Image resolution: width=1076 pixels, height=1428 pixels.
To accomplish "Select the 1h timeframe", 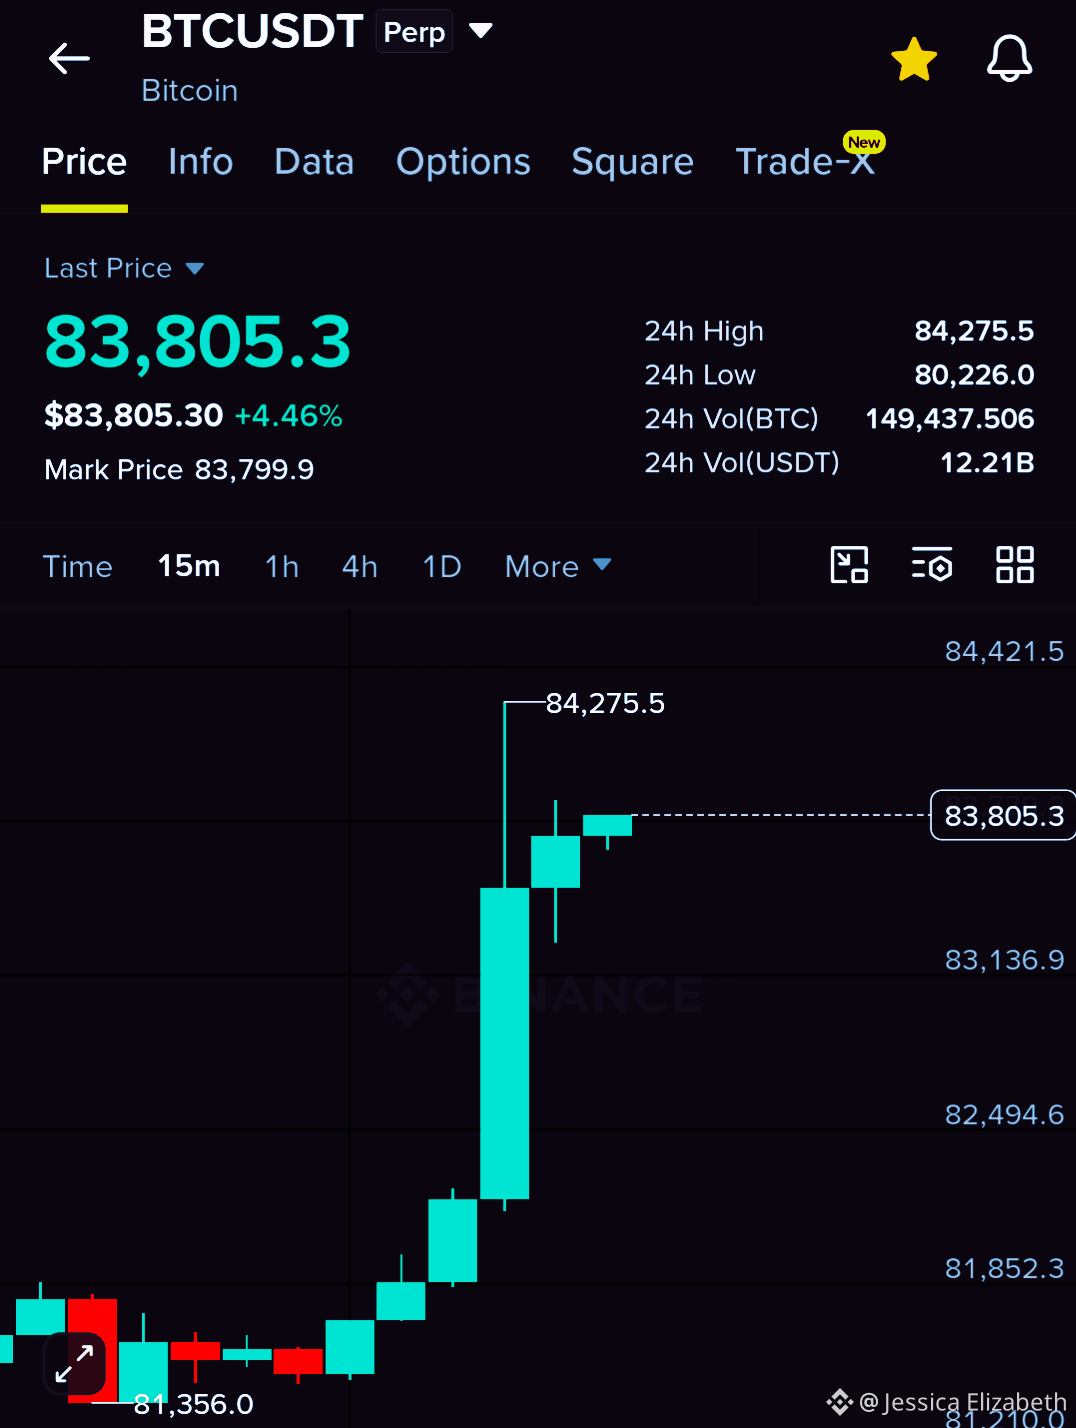I will (282, 566).
